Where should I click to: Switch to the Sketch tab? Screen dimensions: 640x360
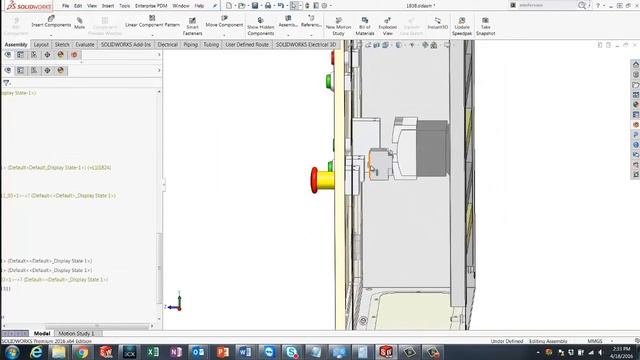click(x=62, y=44)
